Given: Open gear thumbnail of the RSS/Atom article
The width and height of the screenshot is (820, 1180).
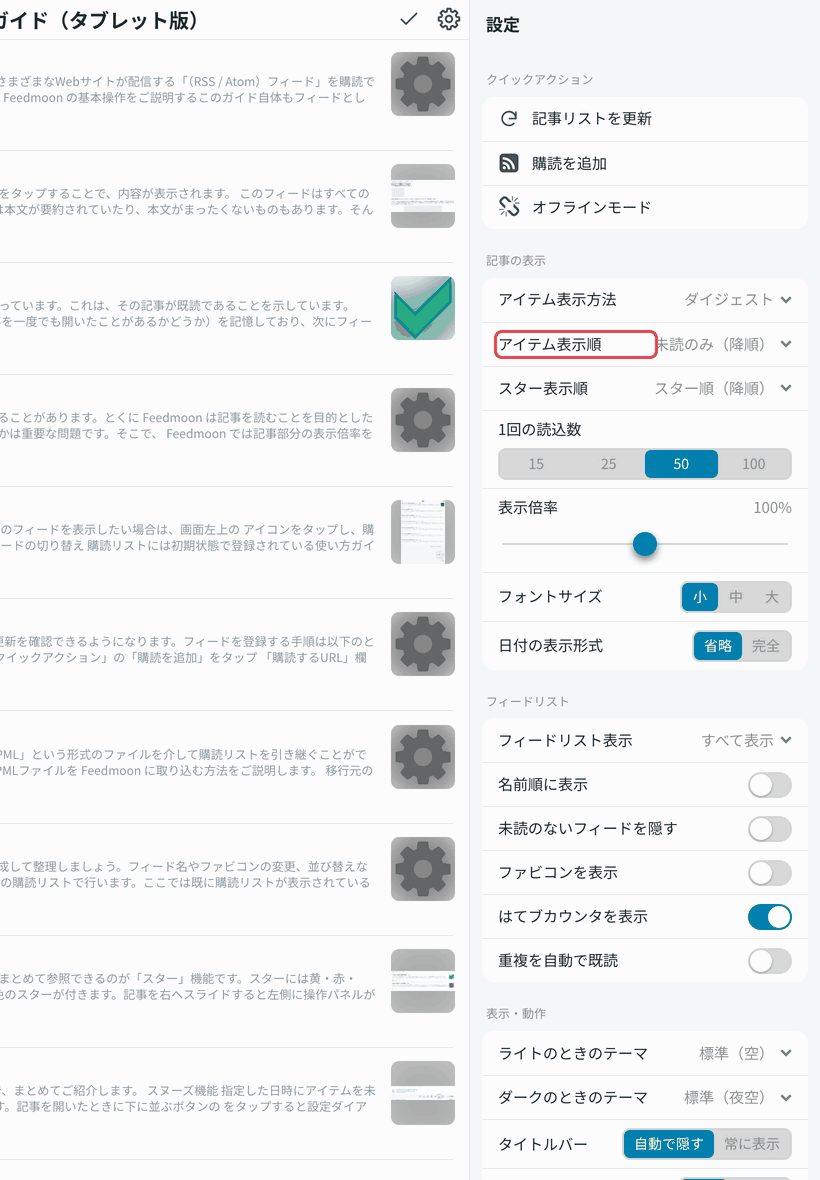Looking at the screenshot, I should (423, 84).
